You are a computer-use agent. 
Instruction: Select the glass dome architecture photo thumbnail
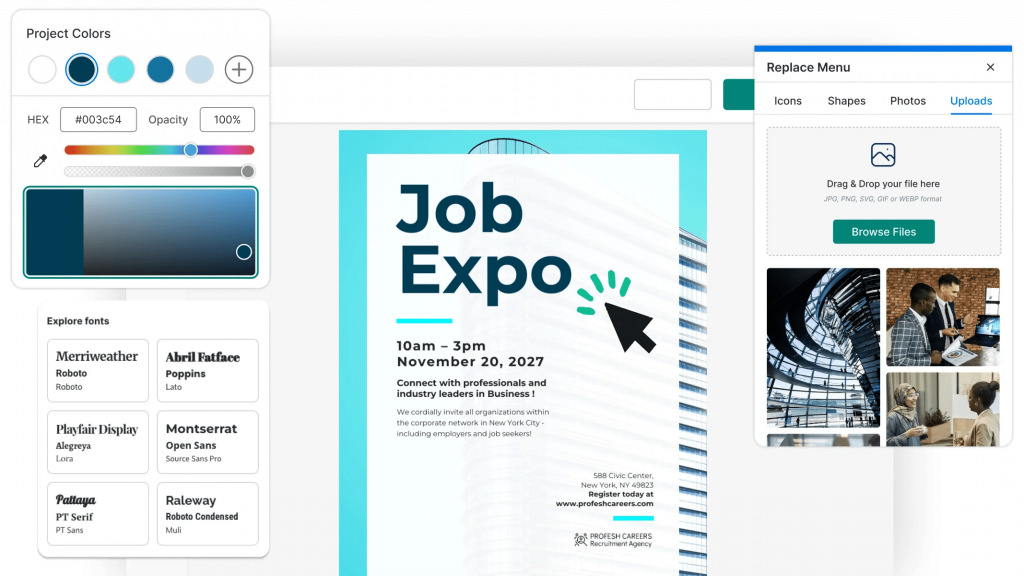click(x=823, y=347)
